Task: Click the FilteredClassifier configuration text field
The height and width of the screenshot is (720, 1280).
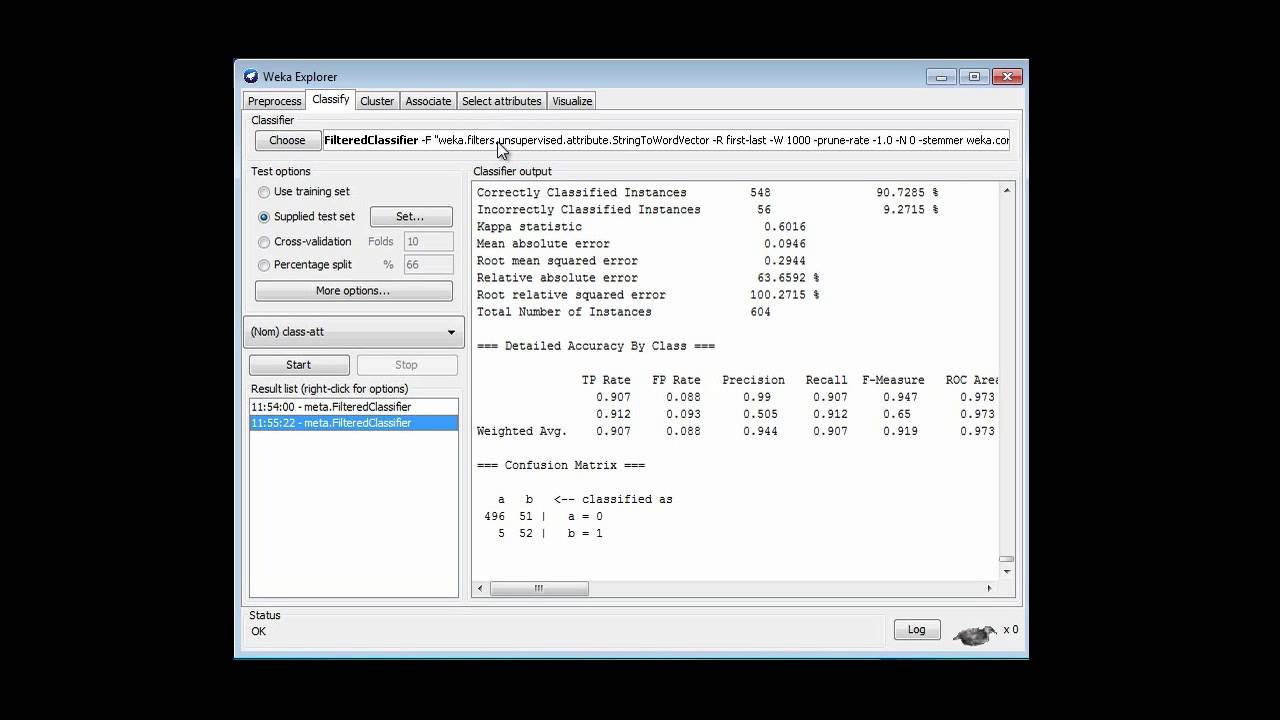Action: [x=666, y=141]
